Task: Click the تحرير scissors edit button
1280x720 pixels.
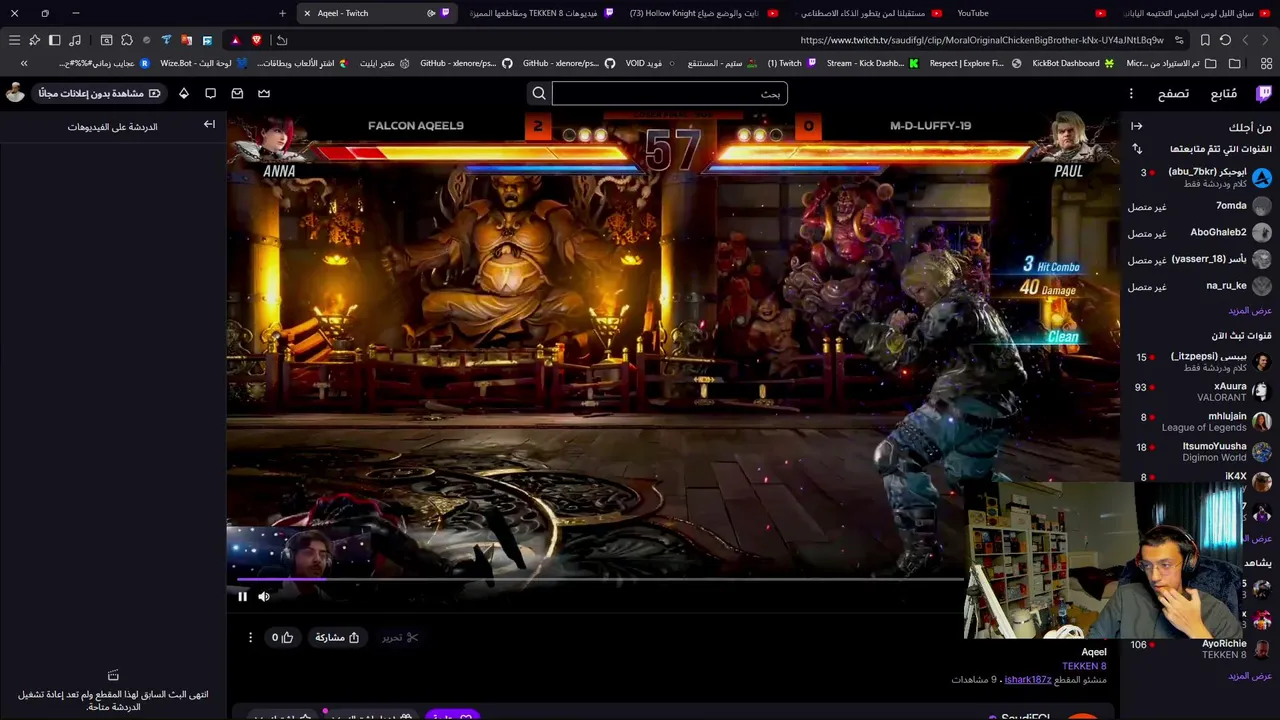Action: [400, 637]
